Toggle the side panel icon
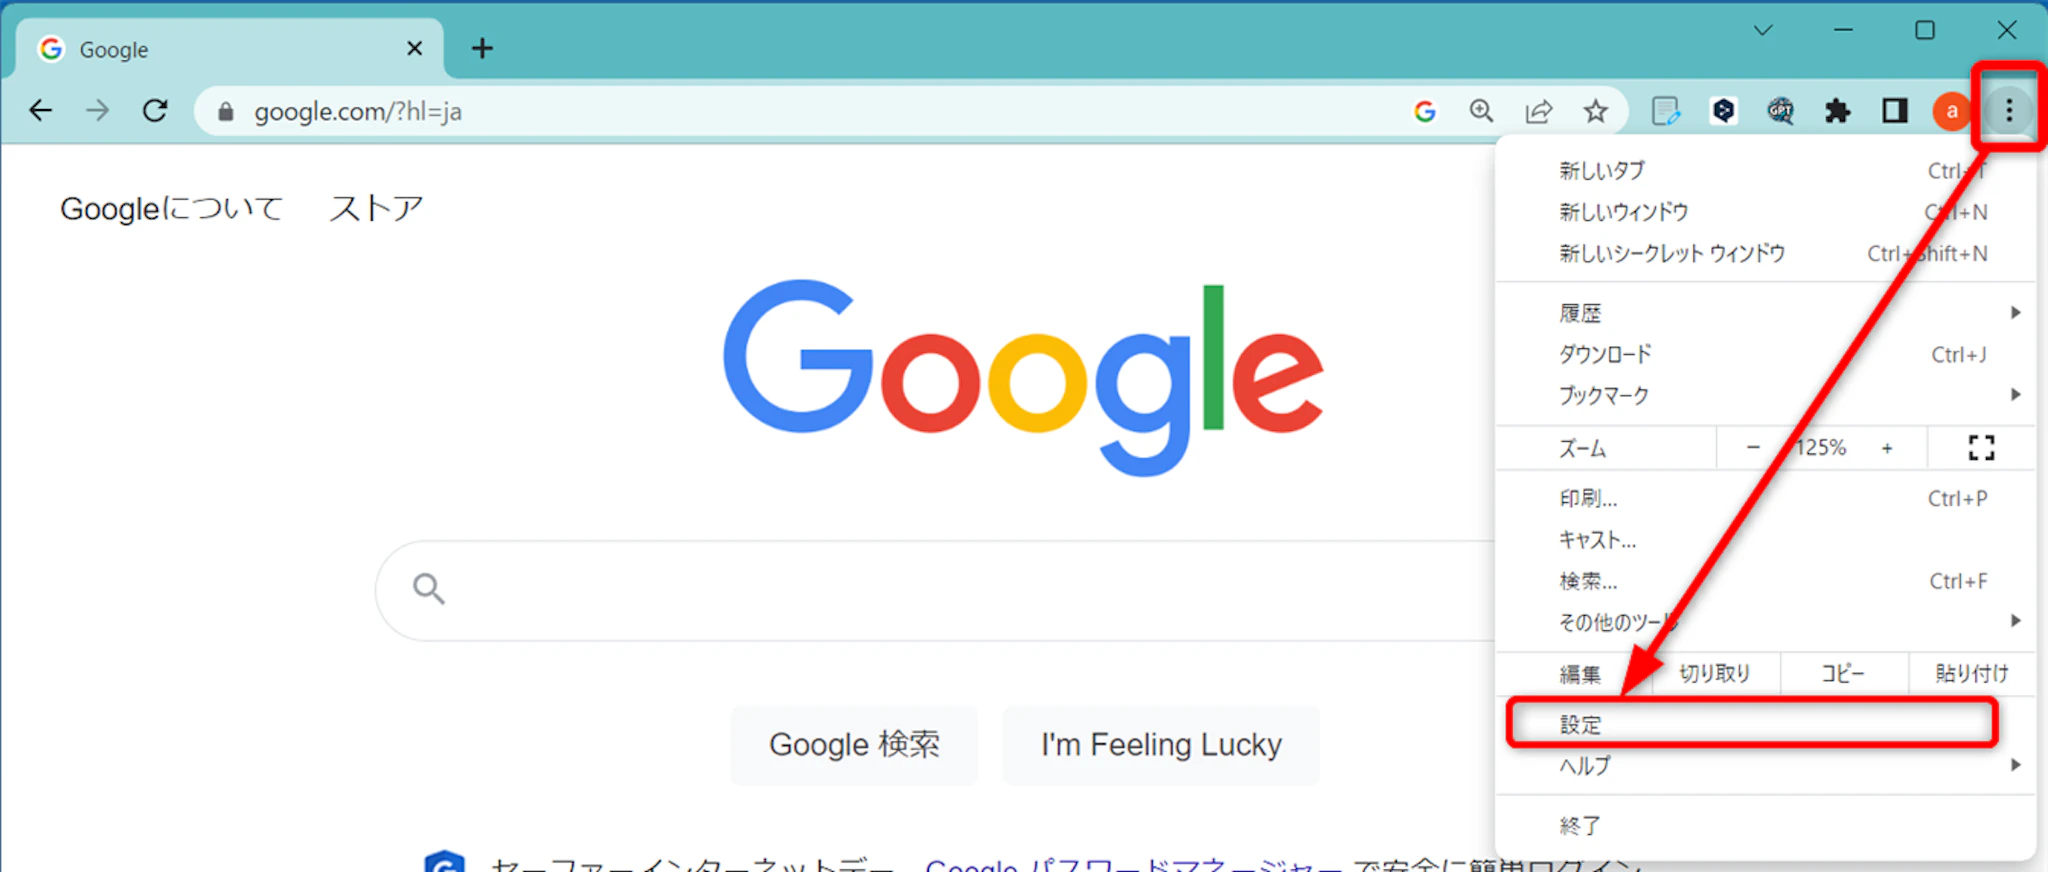Screen dimensions: 2048x872 click(x=1895, y=111)
